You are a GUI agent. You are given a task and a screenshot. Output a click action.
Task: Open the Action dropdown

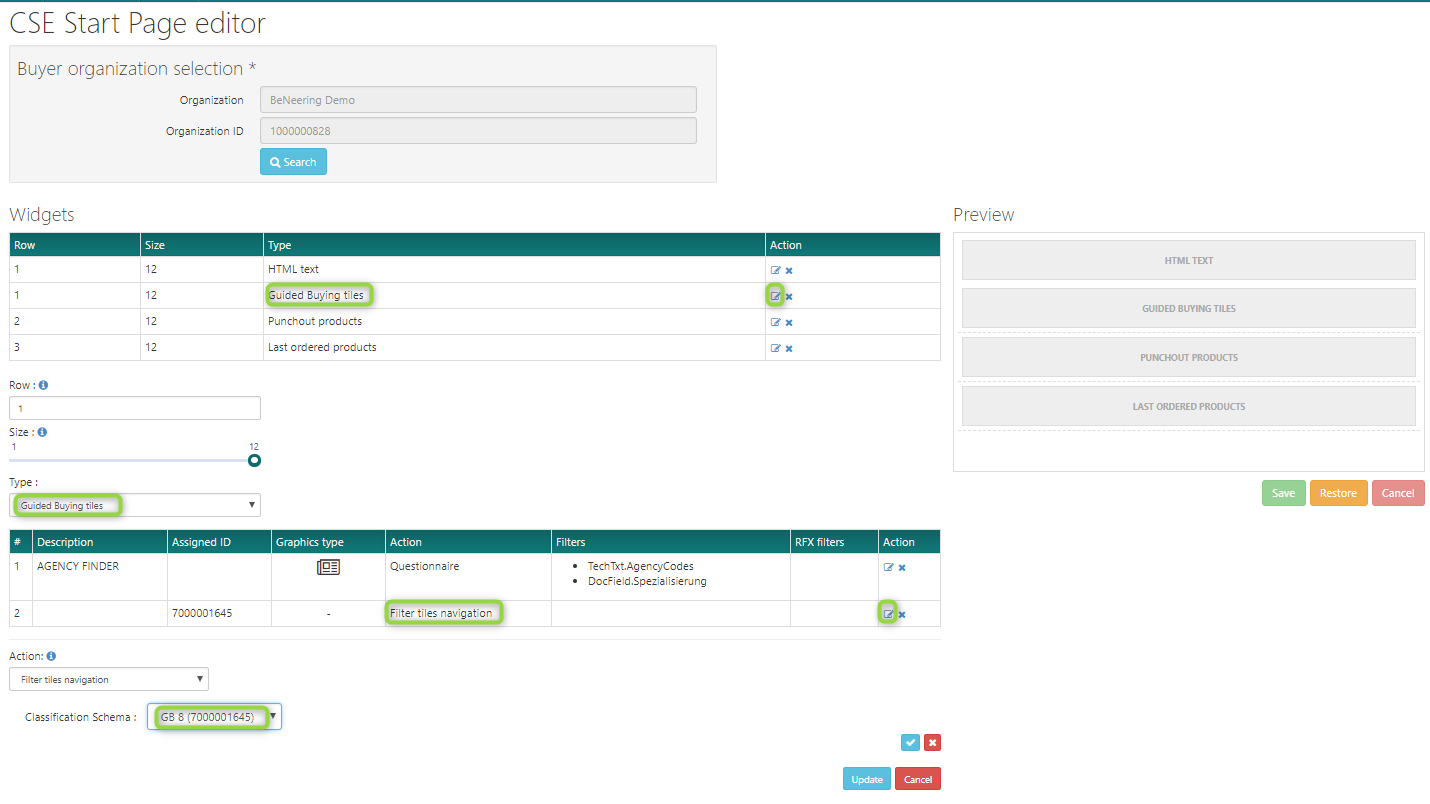(x=109, y=680)
